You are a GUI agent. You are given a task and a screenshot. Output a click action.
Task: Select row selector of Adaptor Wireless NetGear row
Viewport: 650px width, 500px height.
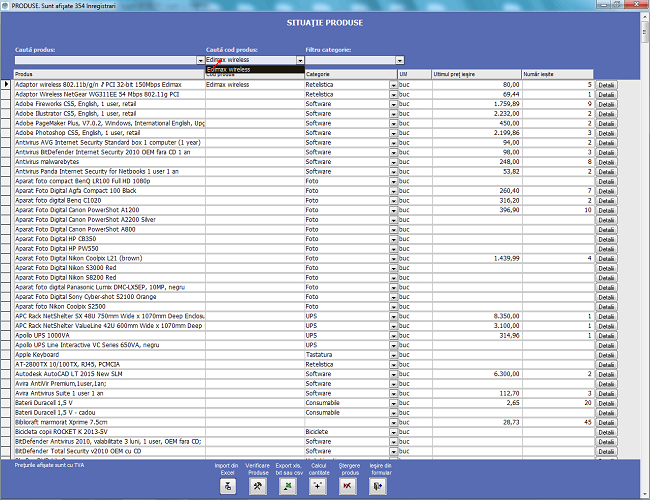coord(5,95)
